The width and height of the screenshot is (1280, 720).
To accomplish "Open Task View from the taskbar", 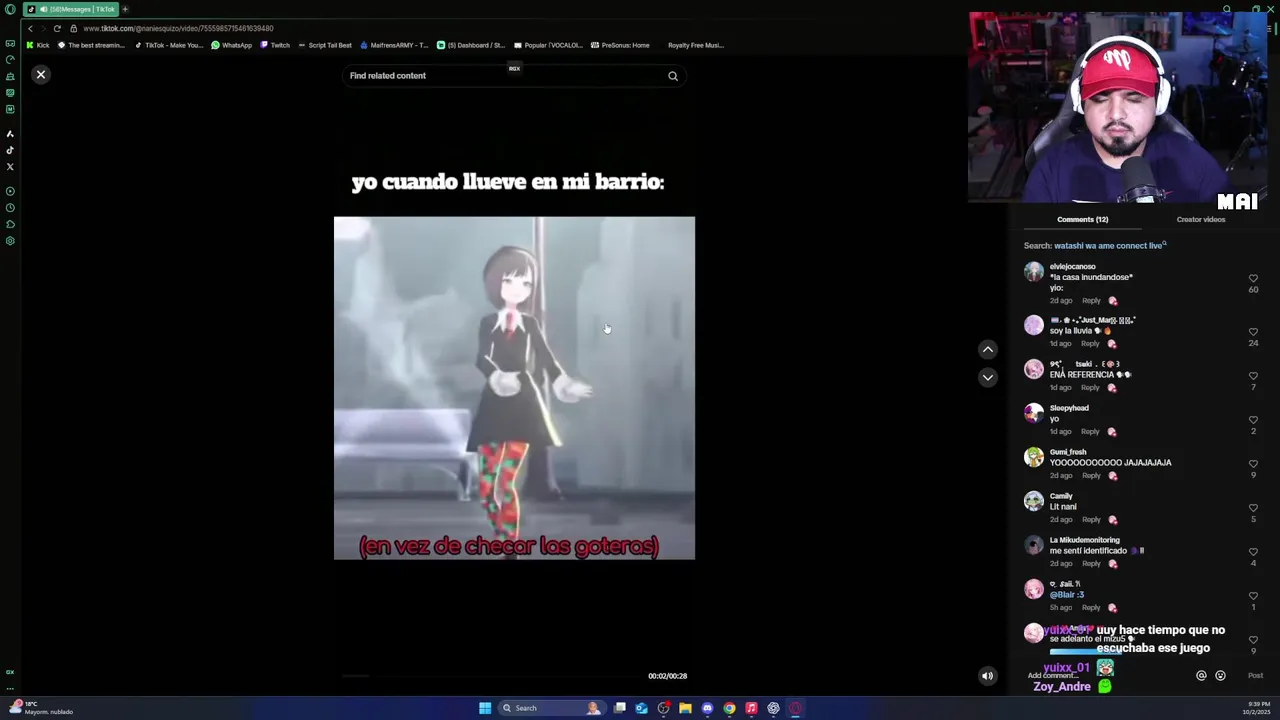I will [620, 708].
